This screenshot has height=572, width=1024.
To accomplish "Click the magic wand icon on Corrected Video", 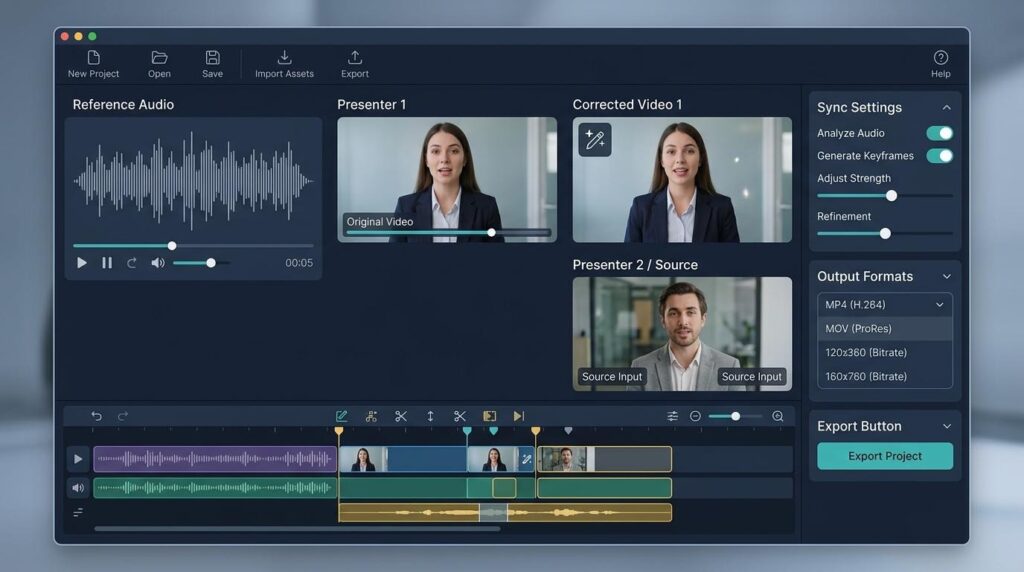I will pyautogui.click(x=595, y=140).
